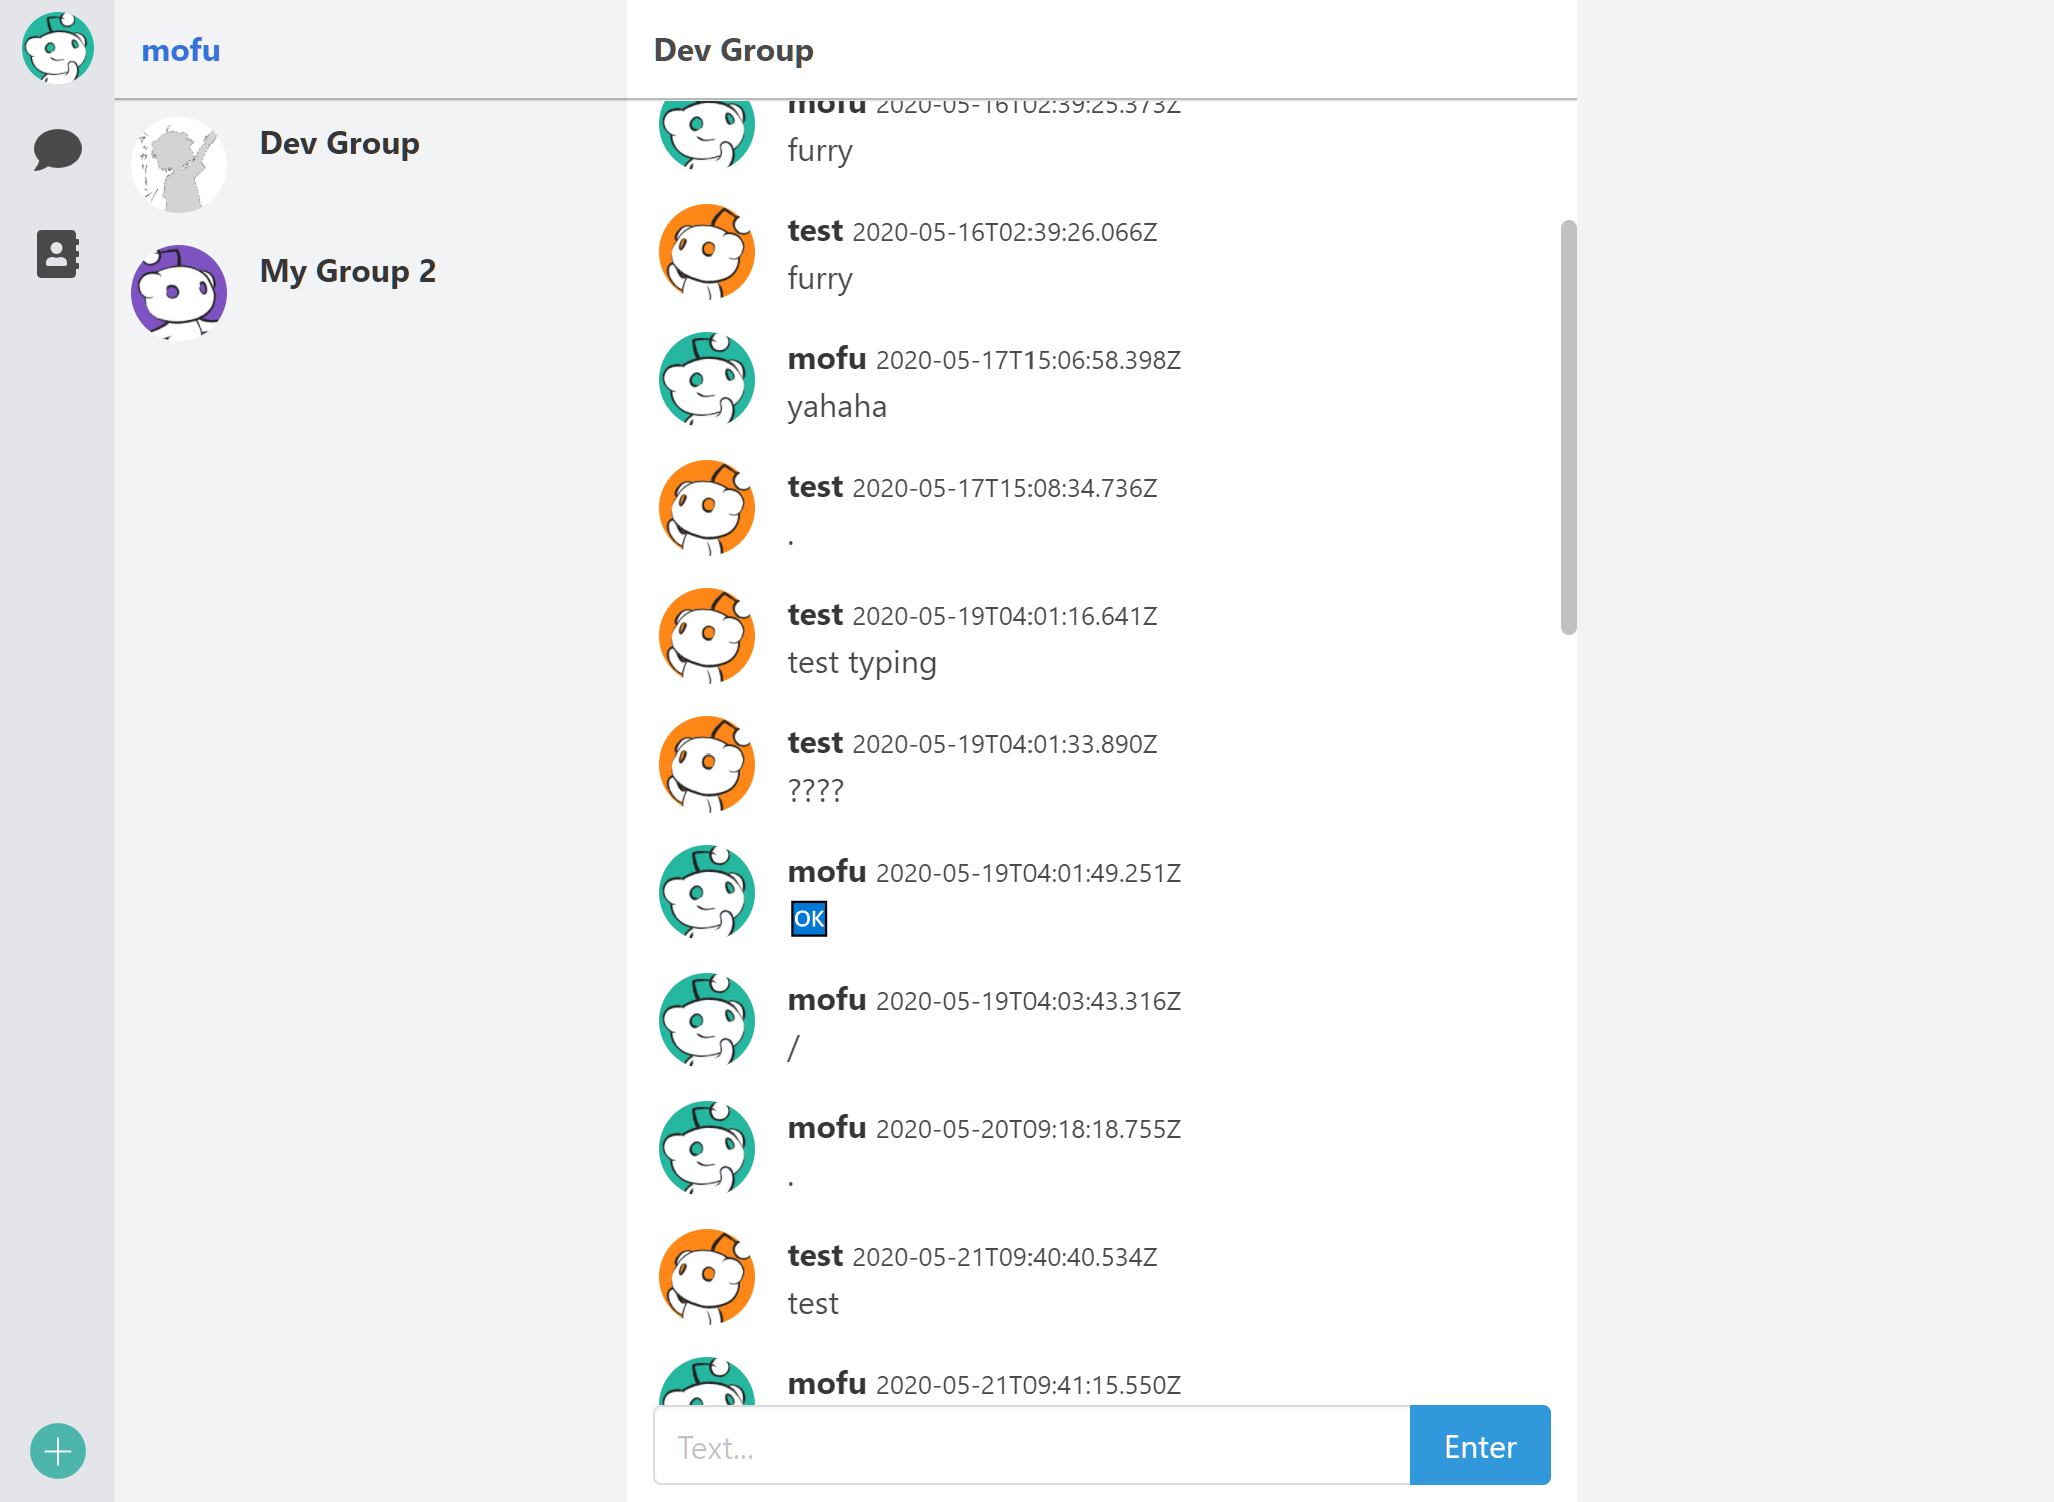
Task: Click mofu profile avatar in top-left corner
Action: pyautogui.click(x=57, y=48)
